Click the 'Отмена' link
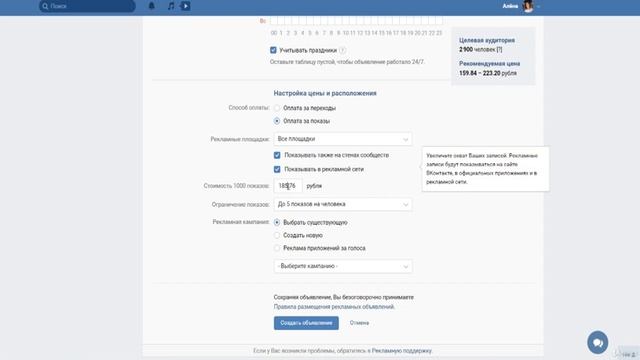640x360 pixels. (359, 323)
